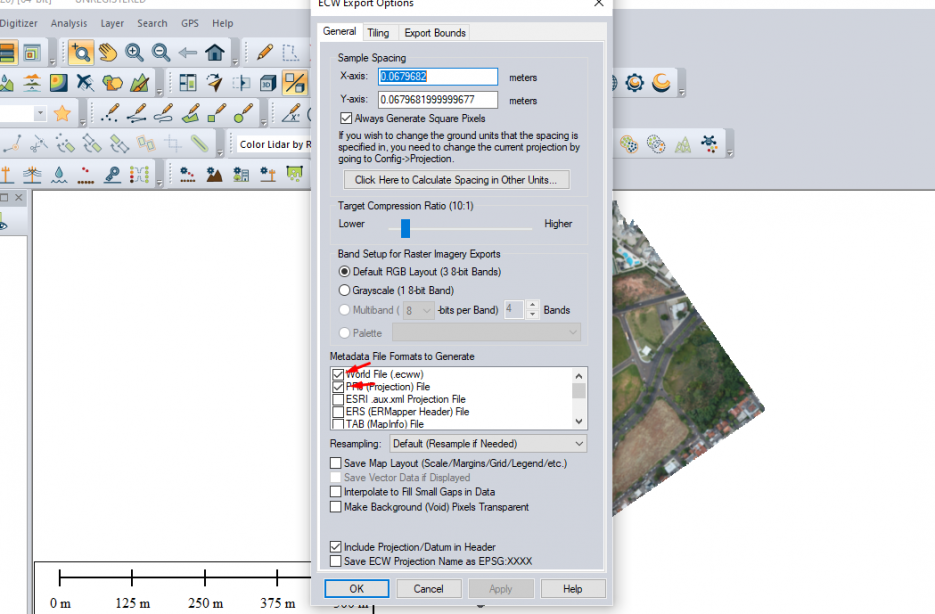The image size is (935, 614).
Task: Select the General tab
Action: tap(339, 32)
